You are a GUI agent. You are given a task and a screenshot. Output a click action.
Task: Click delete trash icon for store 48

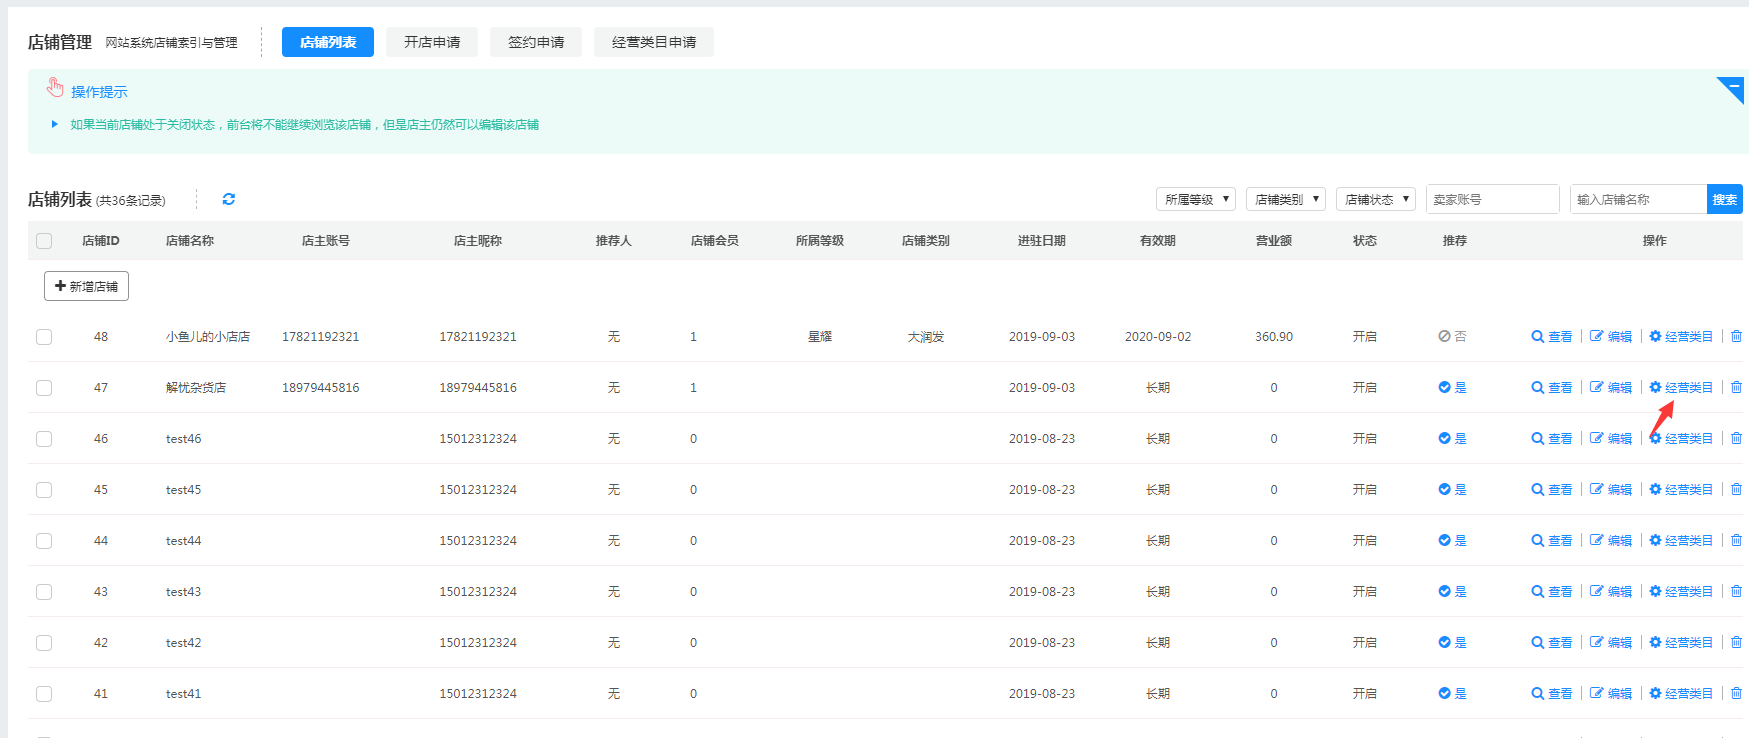pos(1736,337)
